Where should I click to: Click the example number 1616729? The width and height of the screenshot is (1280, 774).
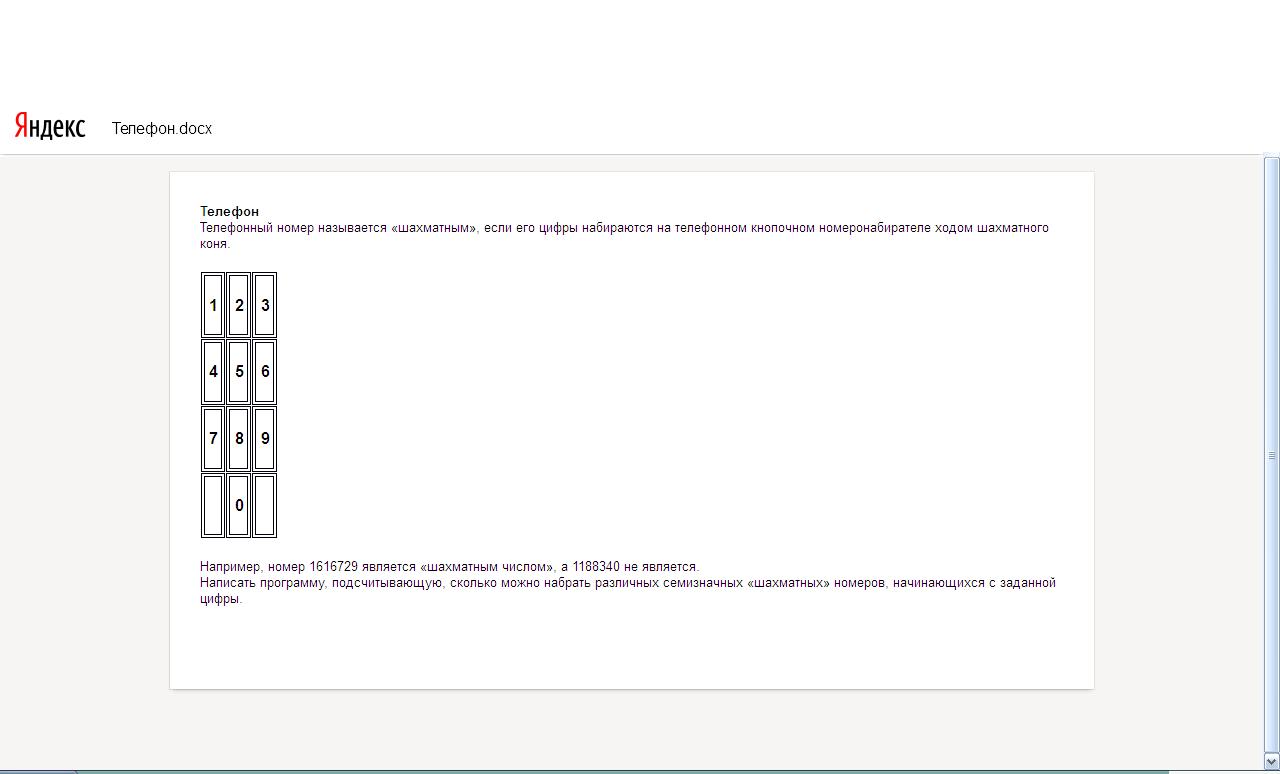334,566
